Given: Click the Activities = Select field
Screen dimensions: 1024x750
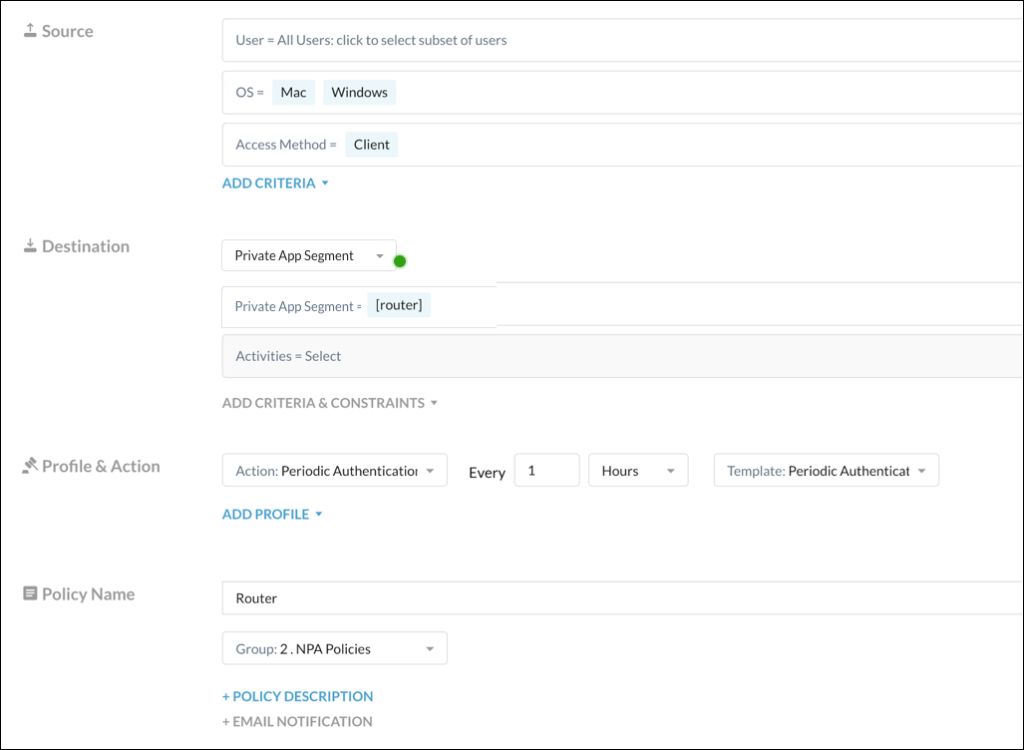Looking at the screenshot, I should point(622,356).
